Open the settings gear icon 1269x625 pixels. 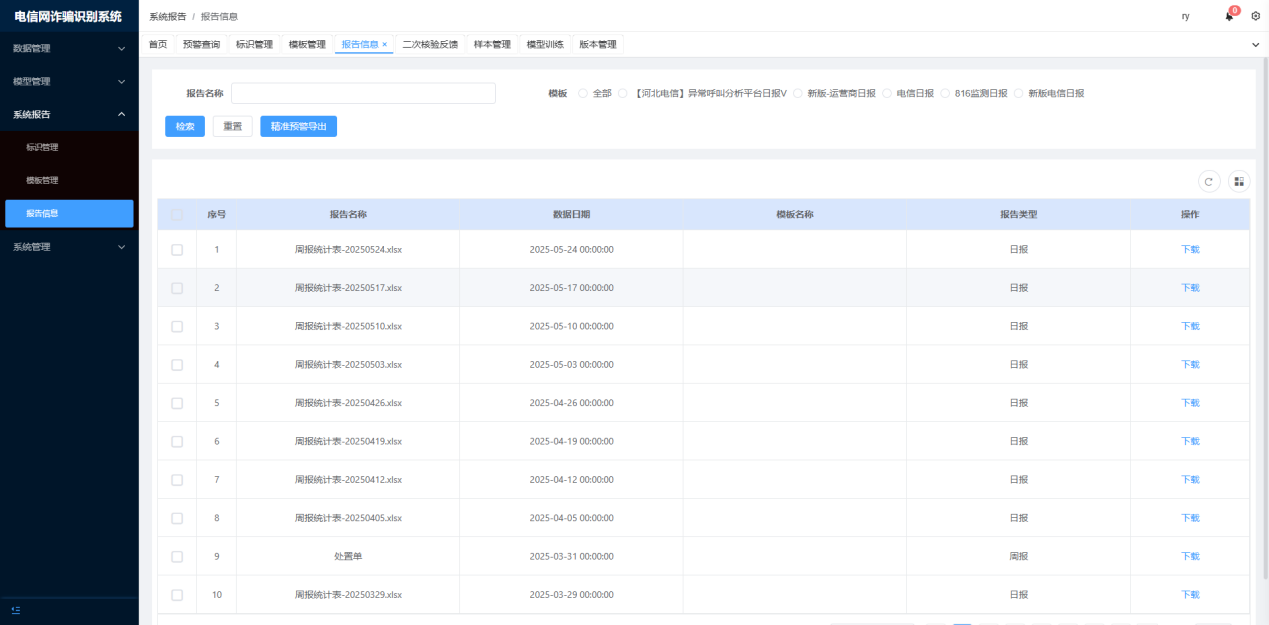1256,16
